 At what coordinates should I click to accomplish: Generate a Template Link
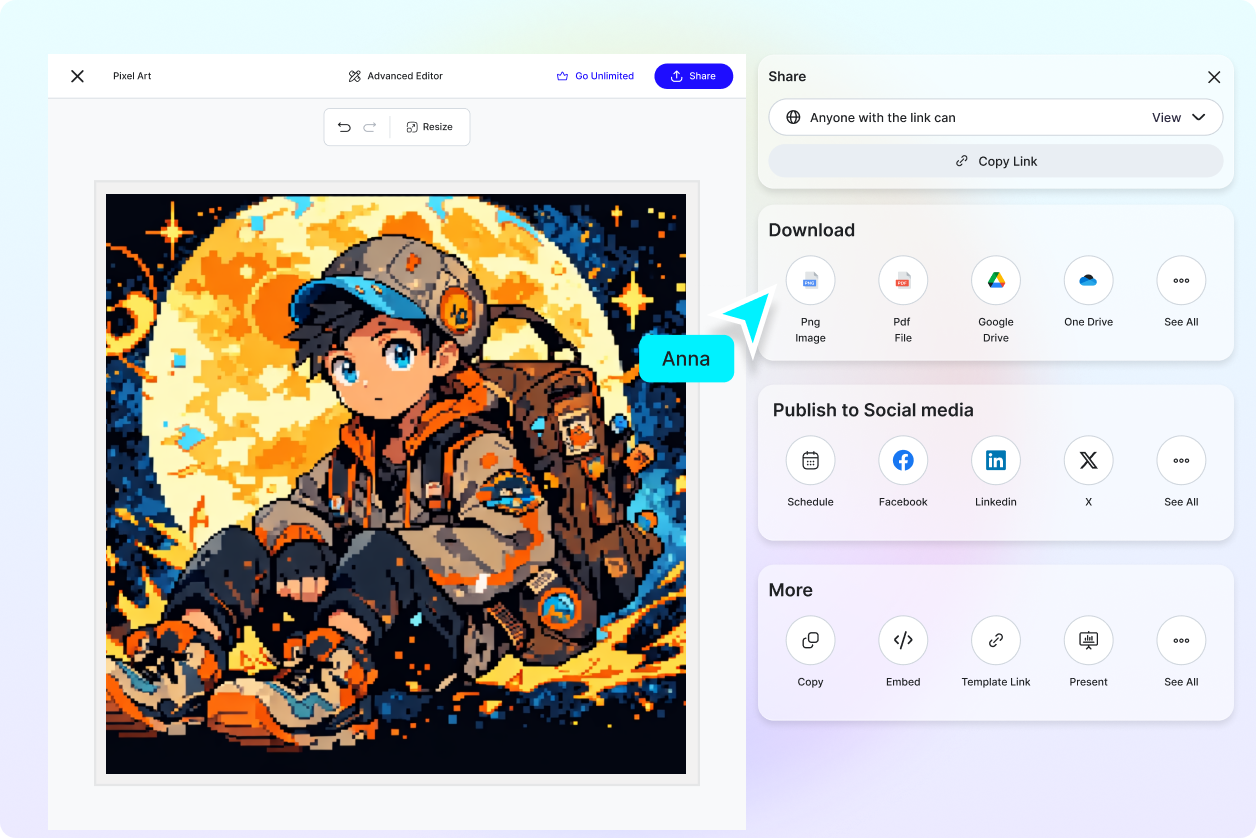[x=995, y=641]
